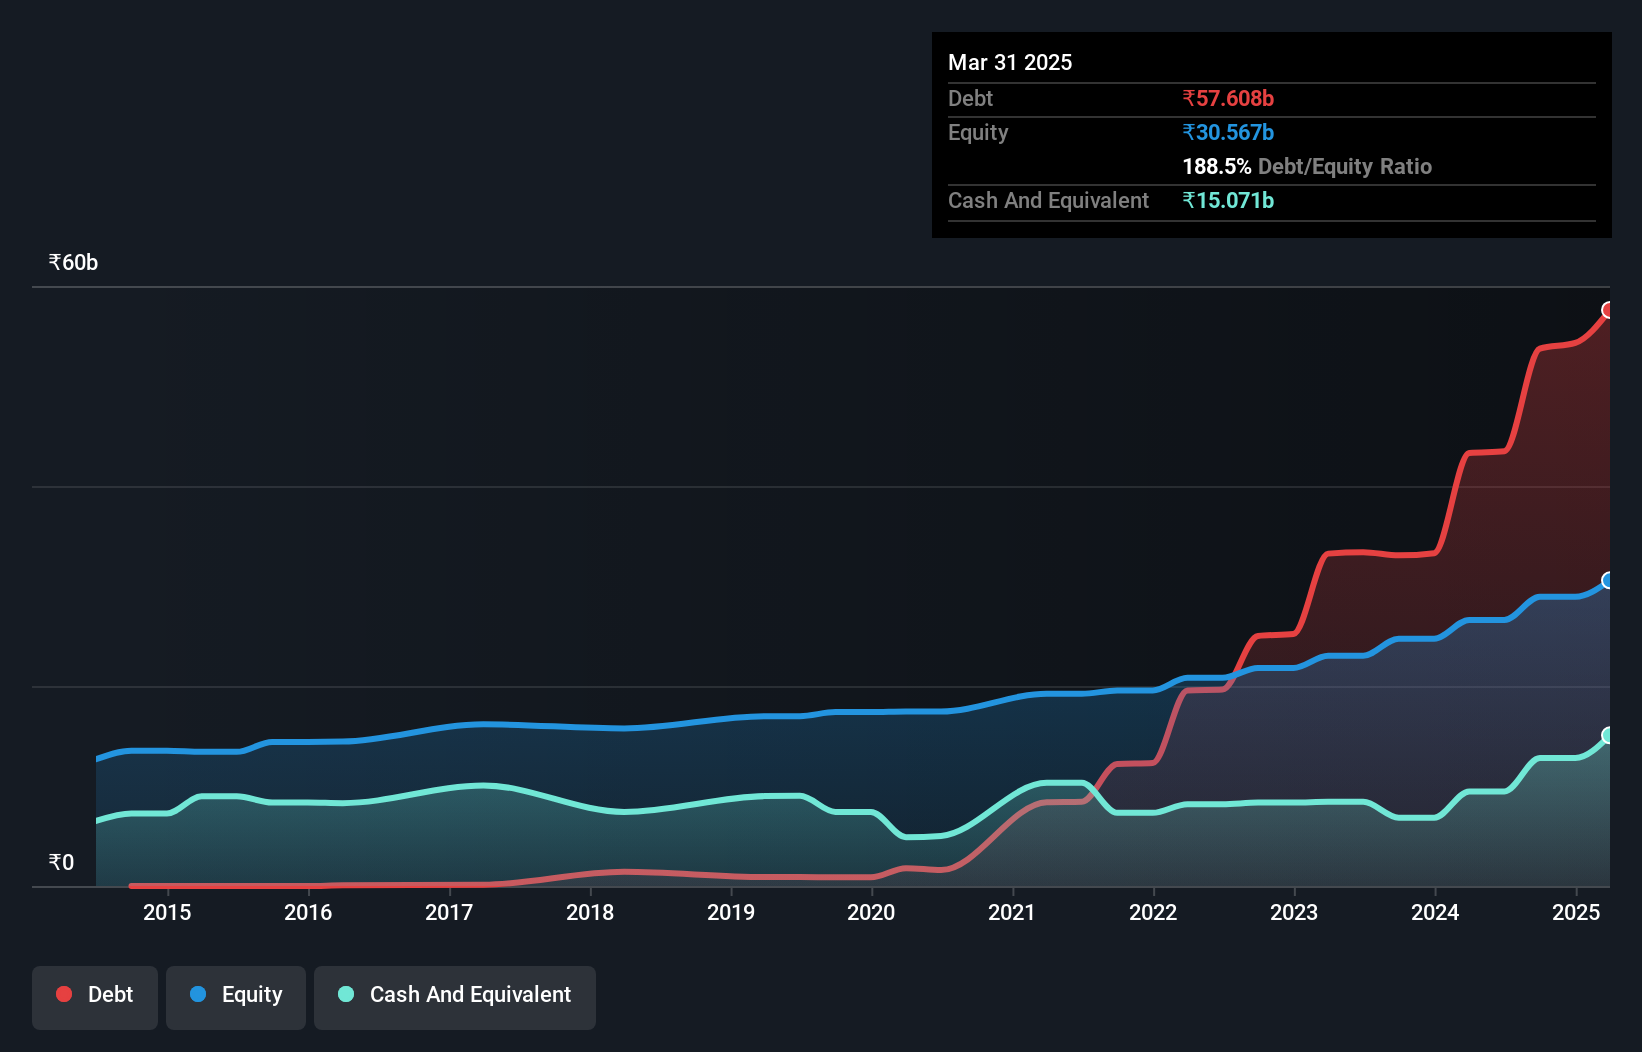Click the Mar 31 2025 tooltip date
The image size is (1642, 1052).
coord(1010,62)
